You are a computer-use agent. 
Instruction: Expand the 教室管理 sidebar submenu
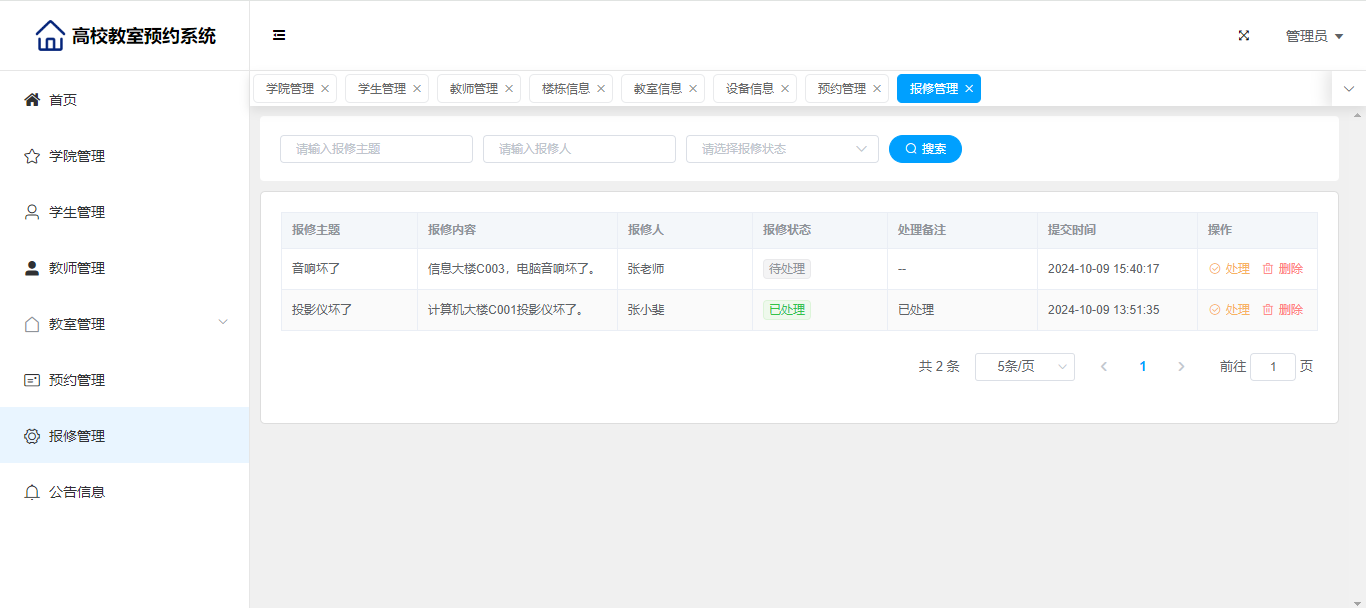coord(223,322)
